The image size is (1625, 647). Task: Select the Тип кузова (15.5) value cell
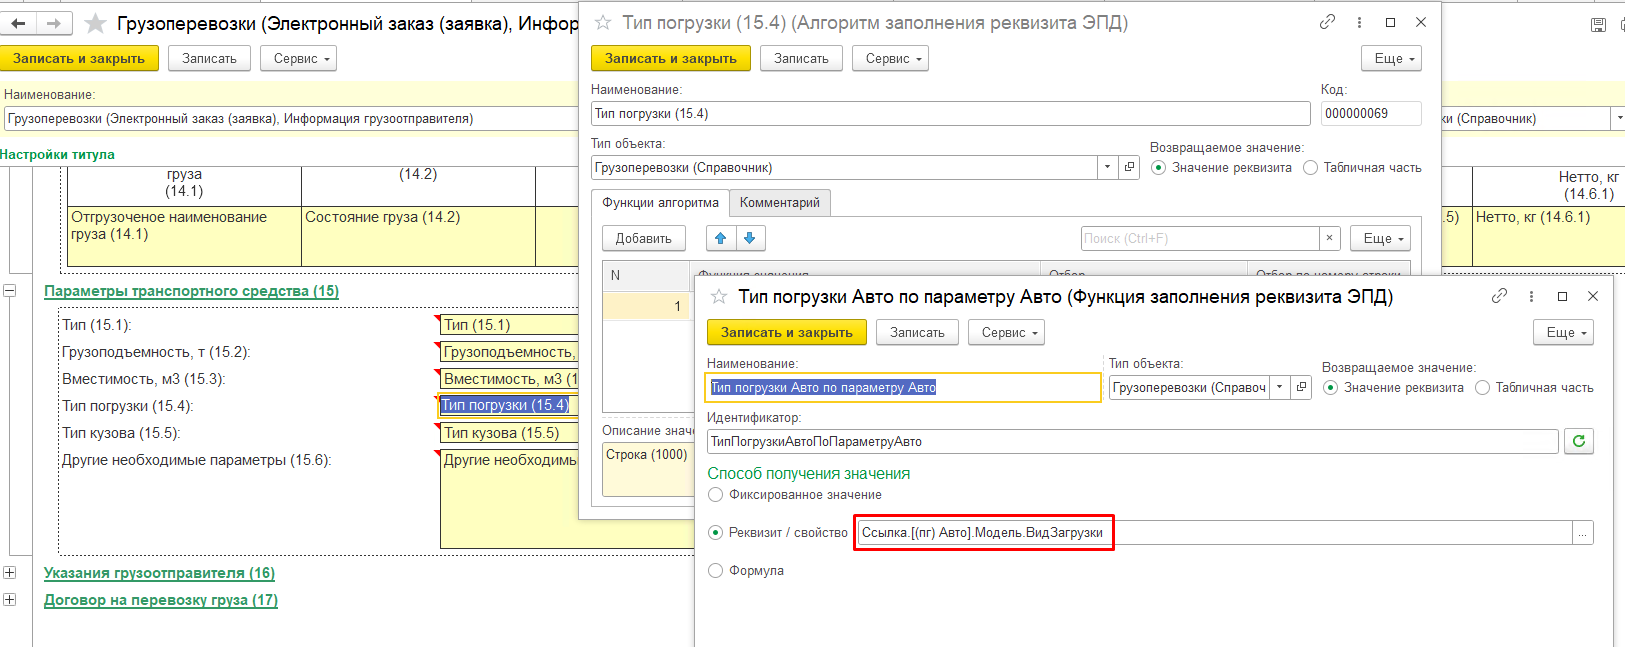(x=508, y=433)
